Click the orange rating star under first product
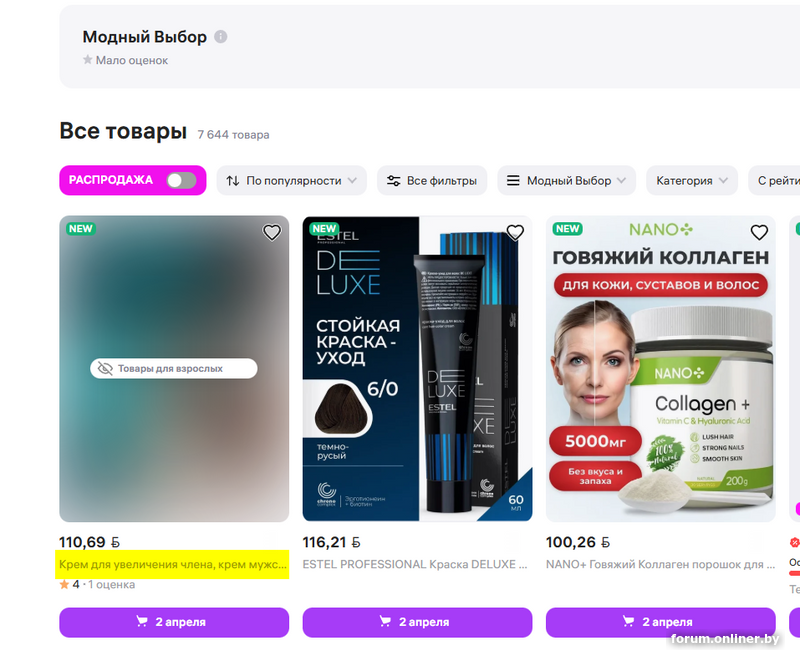 point(64,585)
